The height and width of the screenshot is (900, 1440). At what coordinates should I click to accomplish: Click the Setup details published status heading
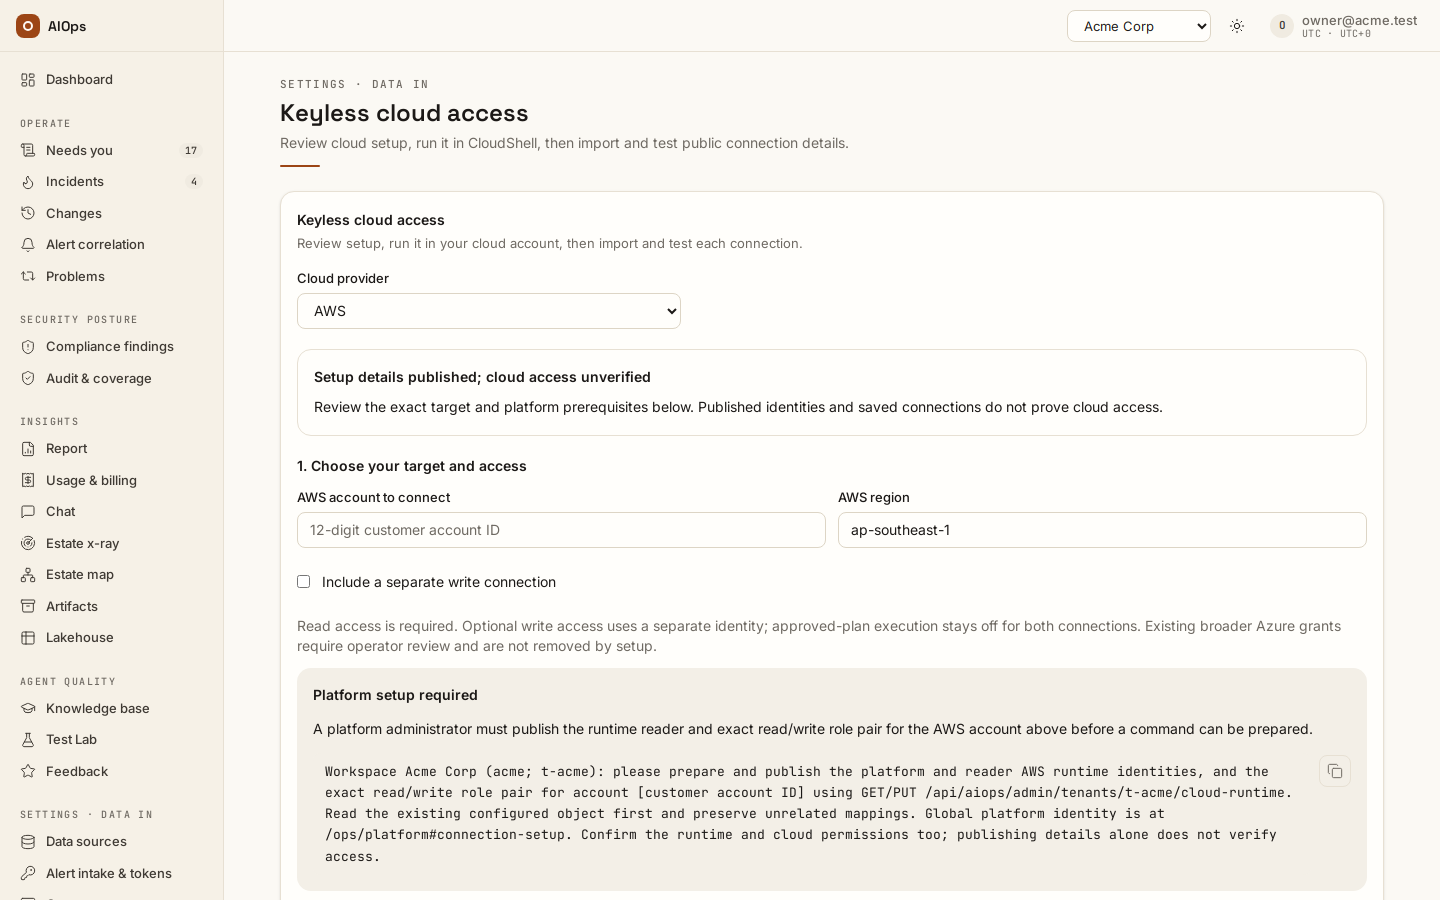(x=482, y=377)
